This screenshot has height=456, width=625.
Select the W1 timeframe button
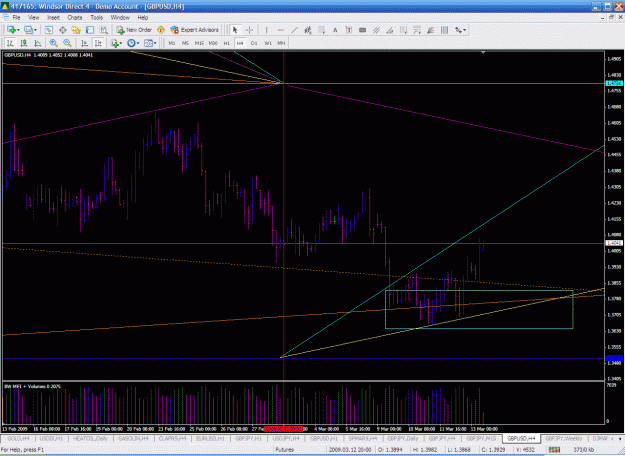point(268,43)
